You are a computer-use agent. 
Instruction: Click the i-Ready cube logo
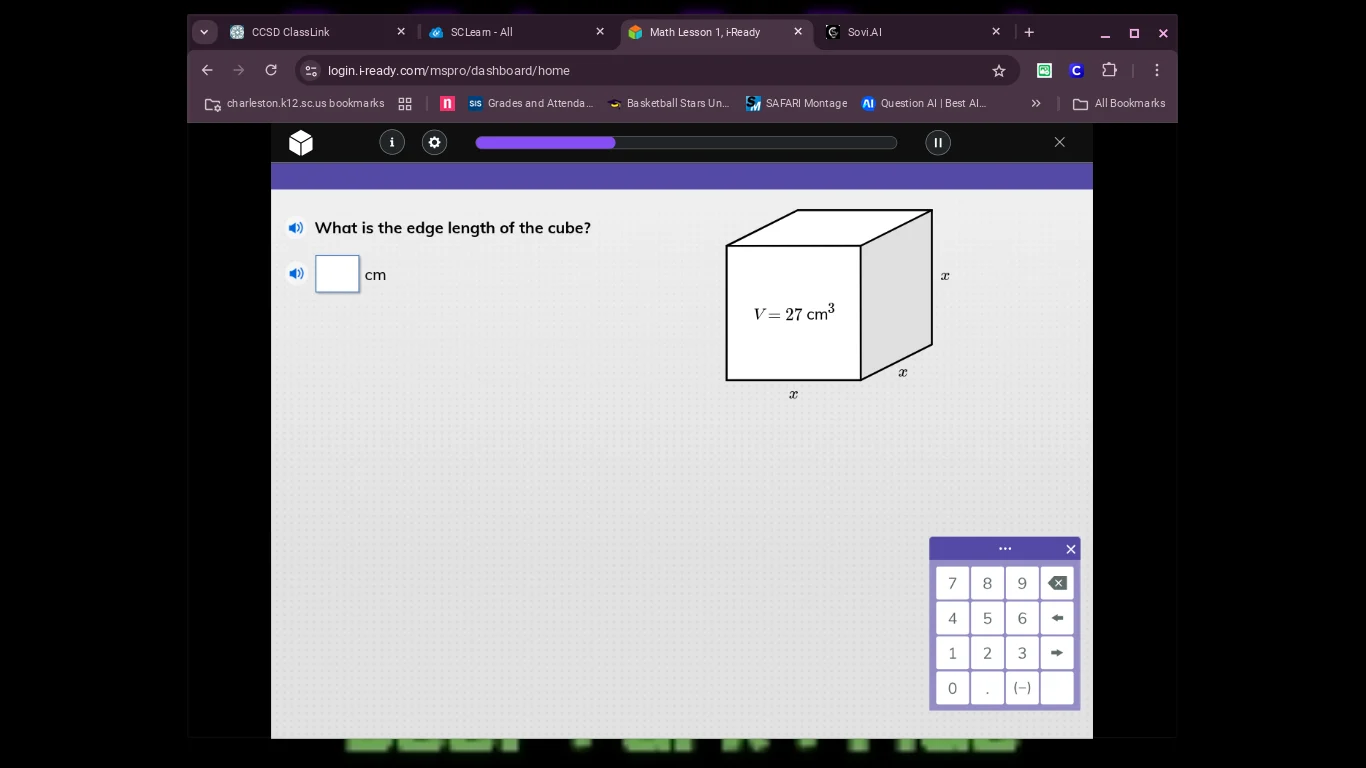[300, 142]
